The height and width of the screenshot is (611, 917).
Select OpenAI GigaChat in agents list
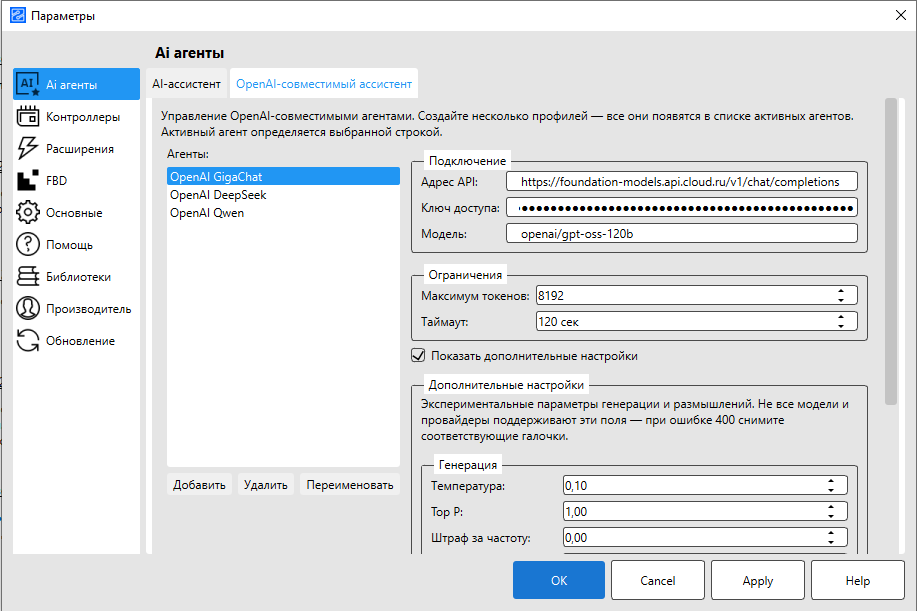[x=284, y=177]
